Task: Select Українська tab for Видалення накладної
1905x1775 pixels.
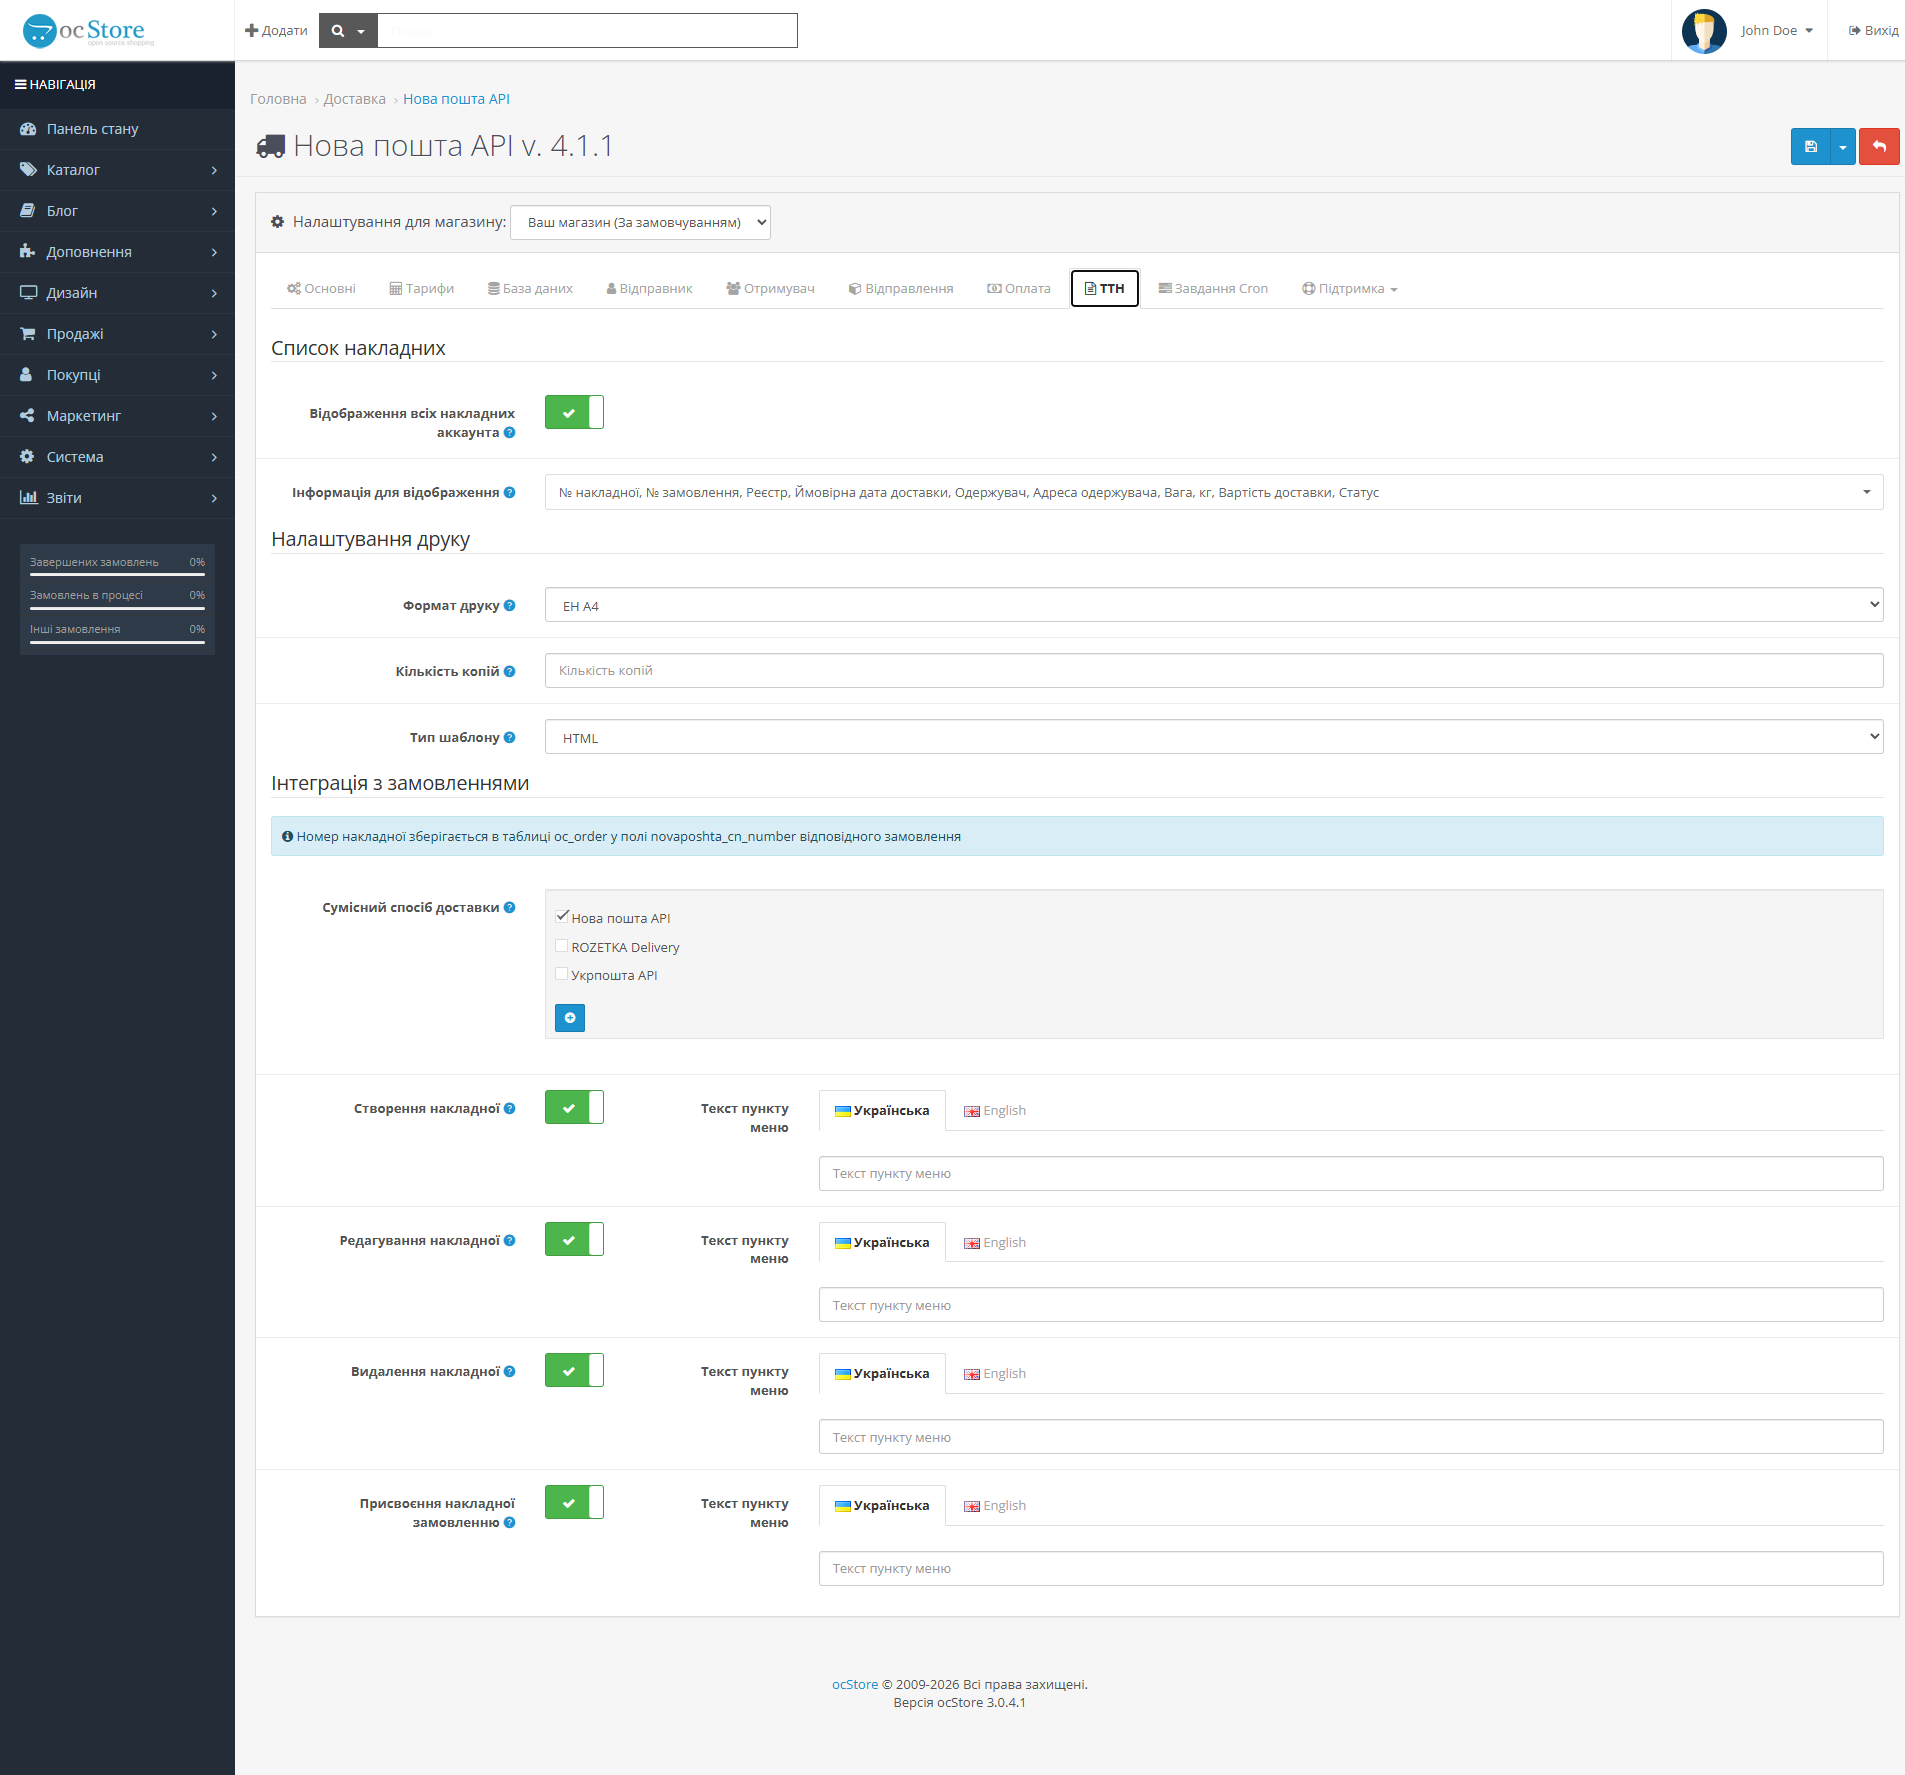Action: tap(882, 1374)
